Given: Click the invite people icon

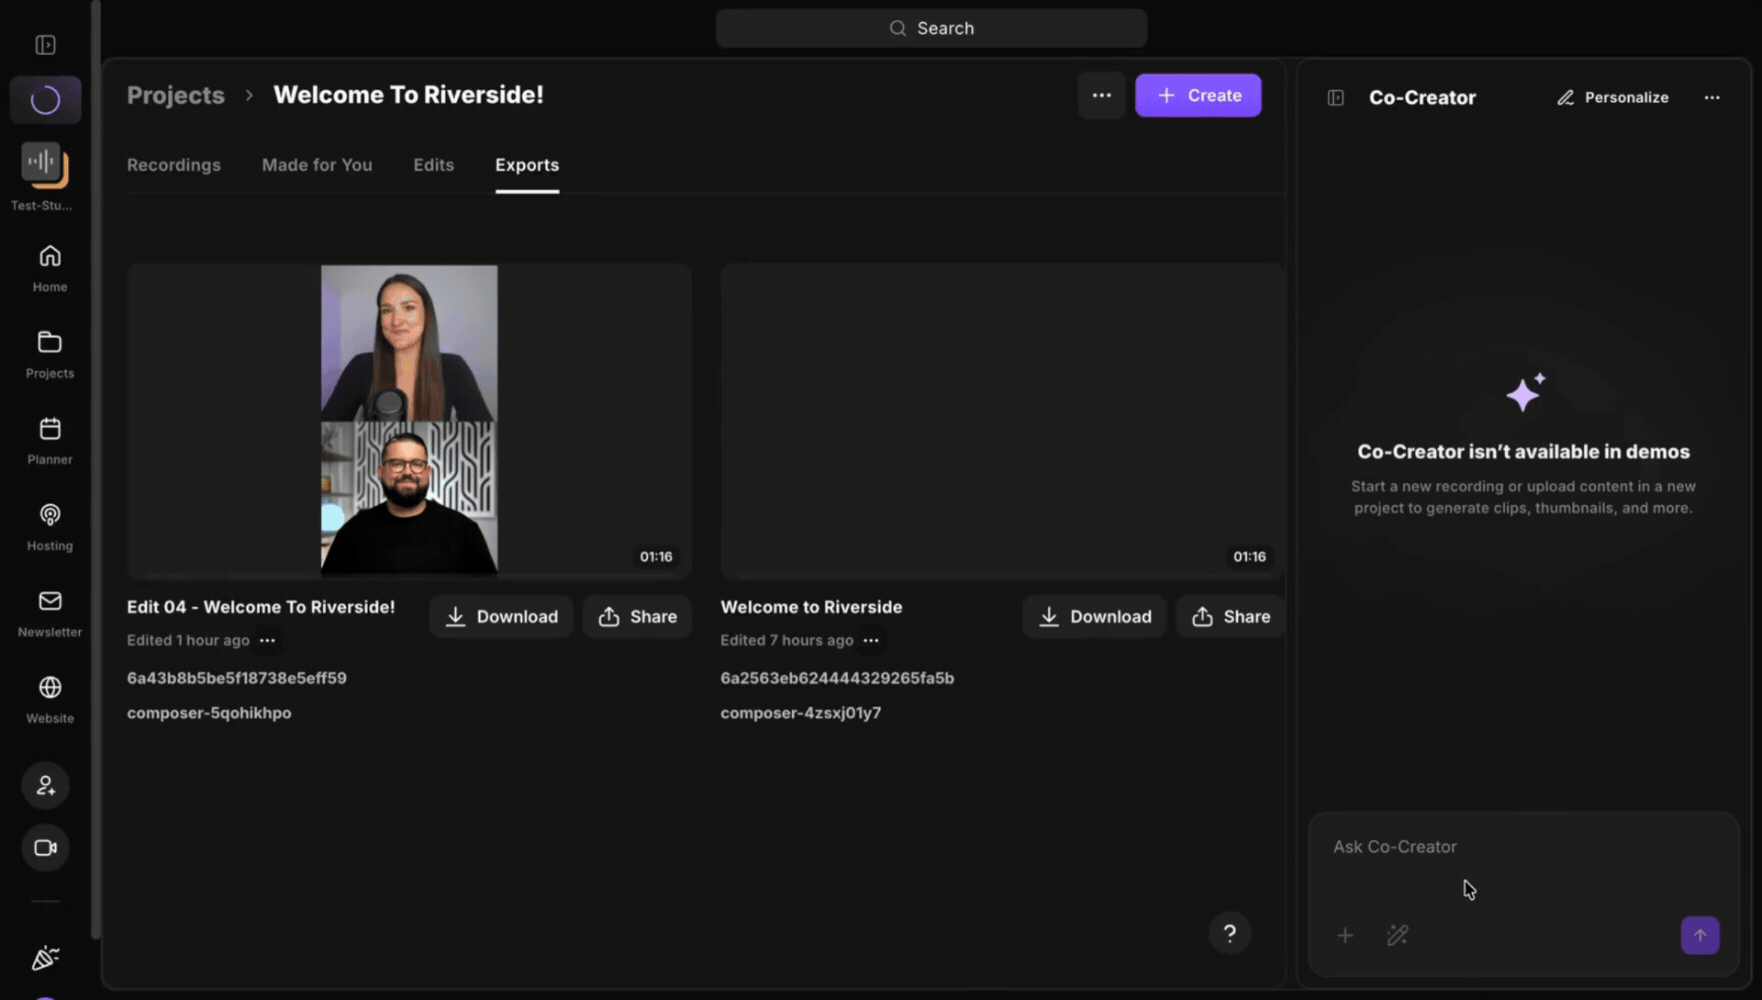Looking at the screenshot, I should pos(45,786).
